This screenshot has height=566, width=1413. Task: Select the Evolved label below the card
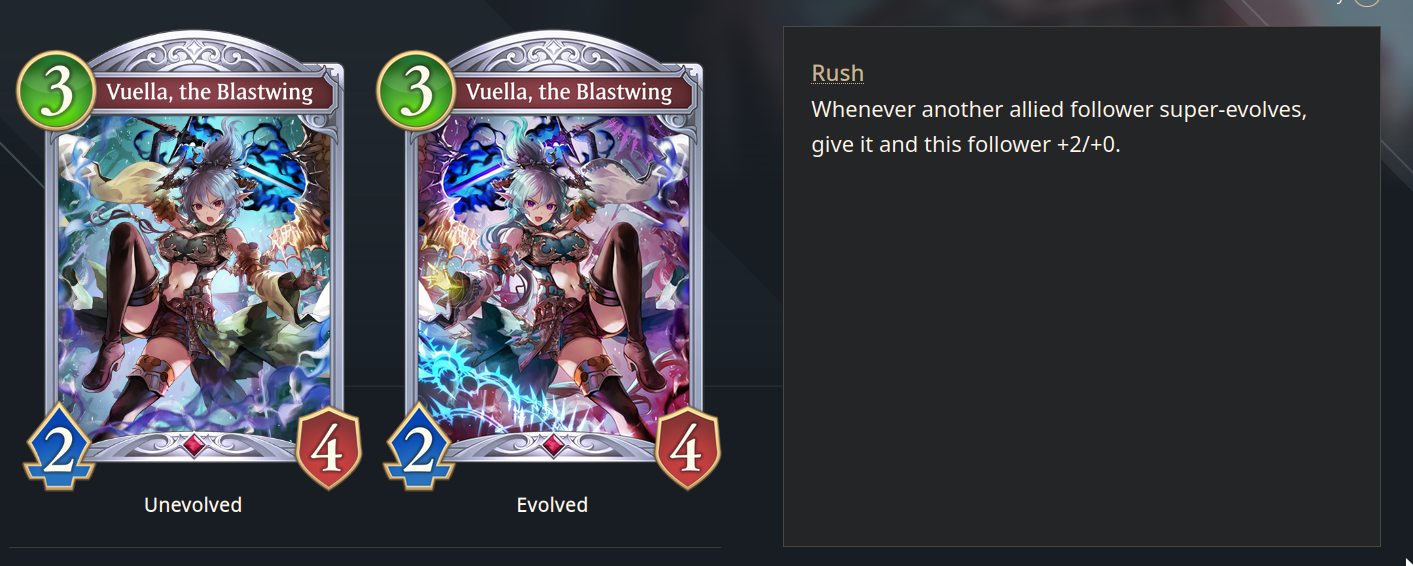[552, 505]
